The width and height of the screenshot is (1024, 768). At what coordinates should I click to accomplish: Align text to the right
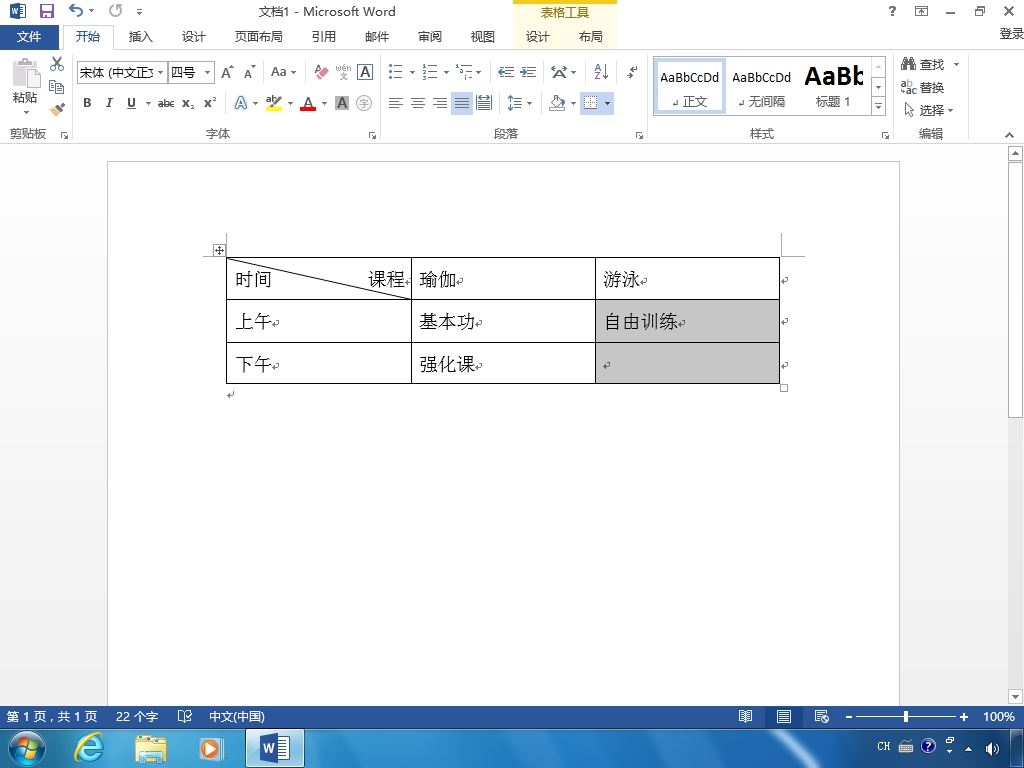click(x=440, y=103)
